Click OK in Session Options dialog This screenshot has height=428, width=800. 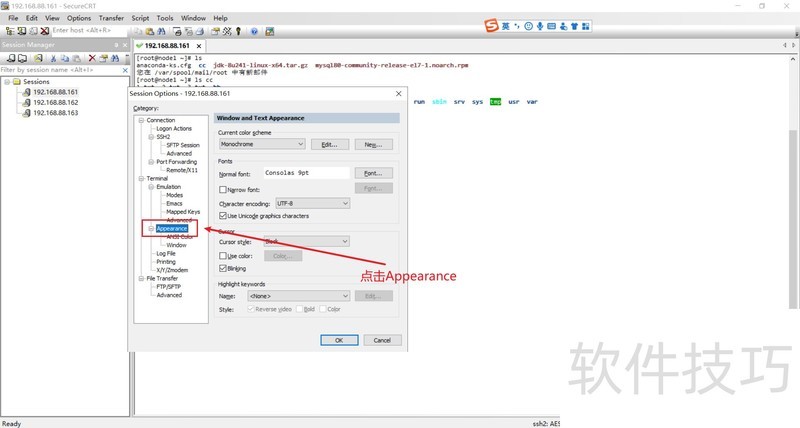339,340
